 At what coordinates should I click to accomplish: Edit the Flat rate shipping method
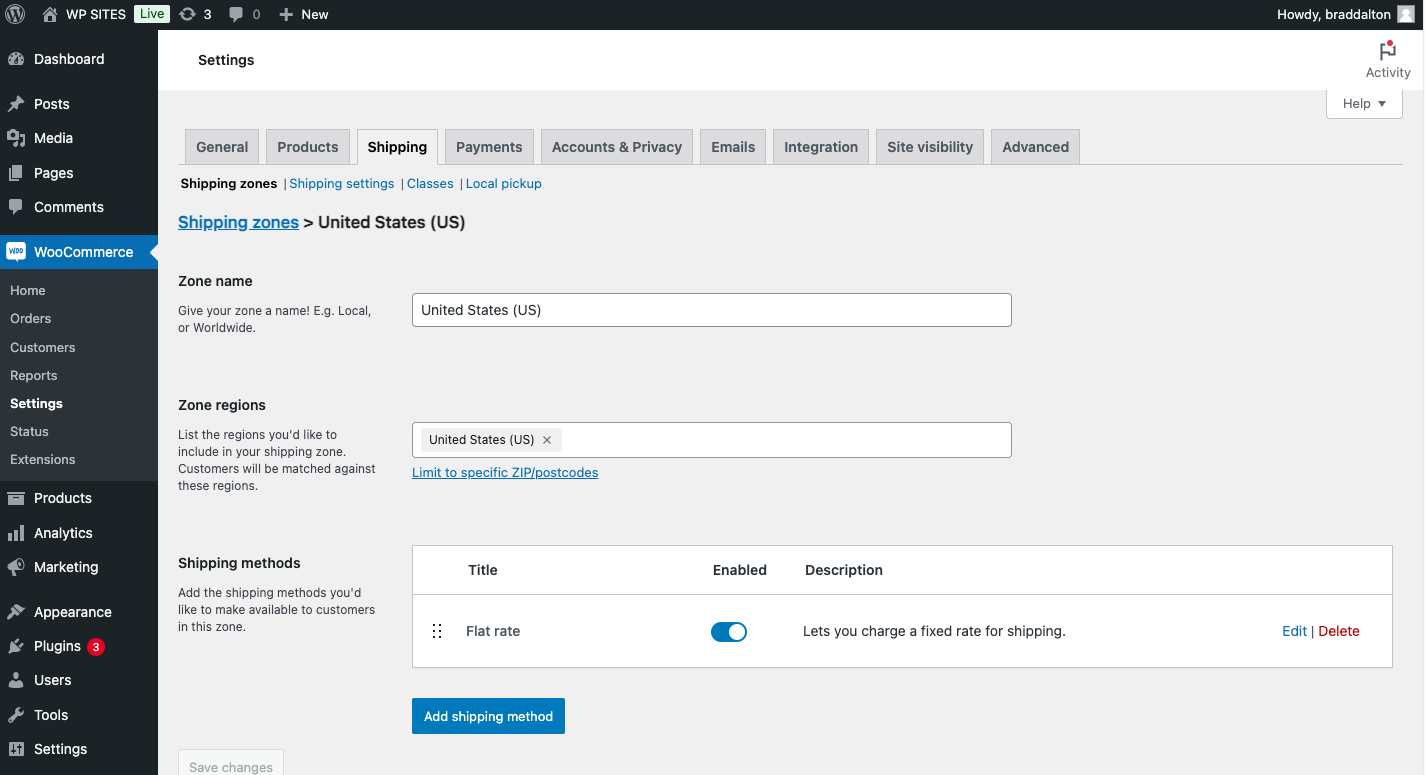[1294, 631]
